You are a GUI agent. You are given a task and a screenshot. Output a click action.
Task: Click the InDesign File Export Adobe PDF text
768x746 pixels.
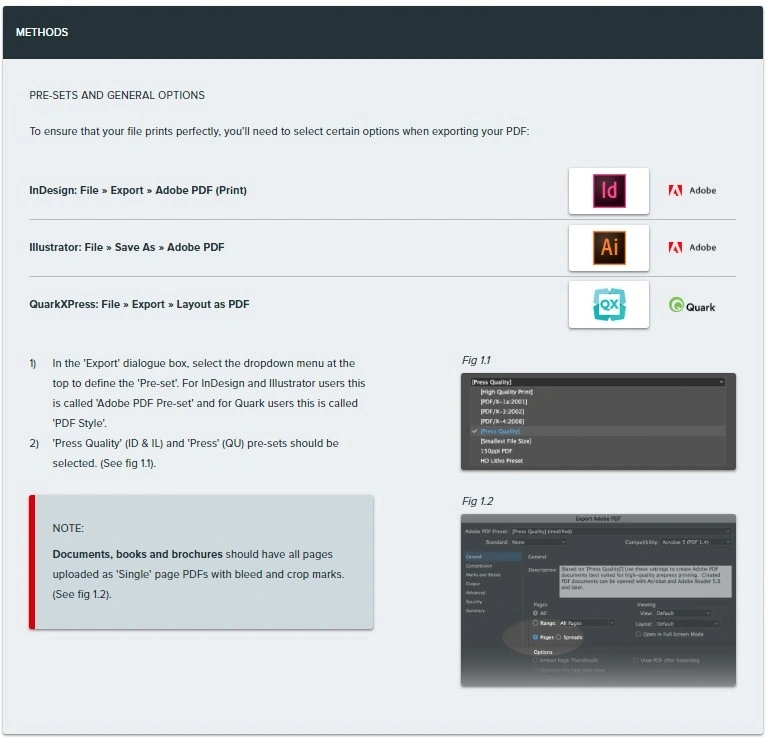[138, 190]
